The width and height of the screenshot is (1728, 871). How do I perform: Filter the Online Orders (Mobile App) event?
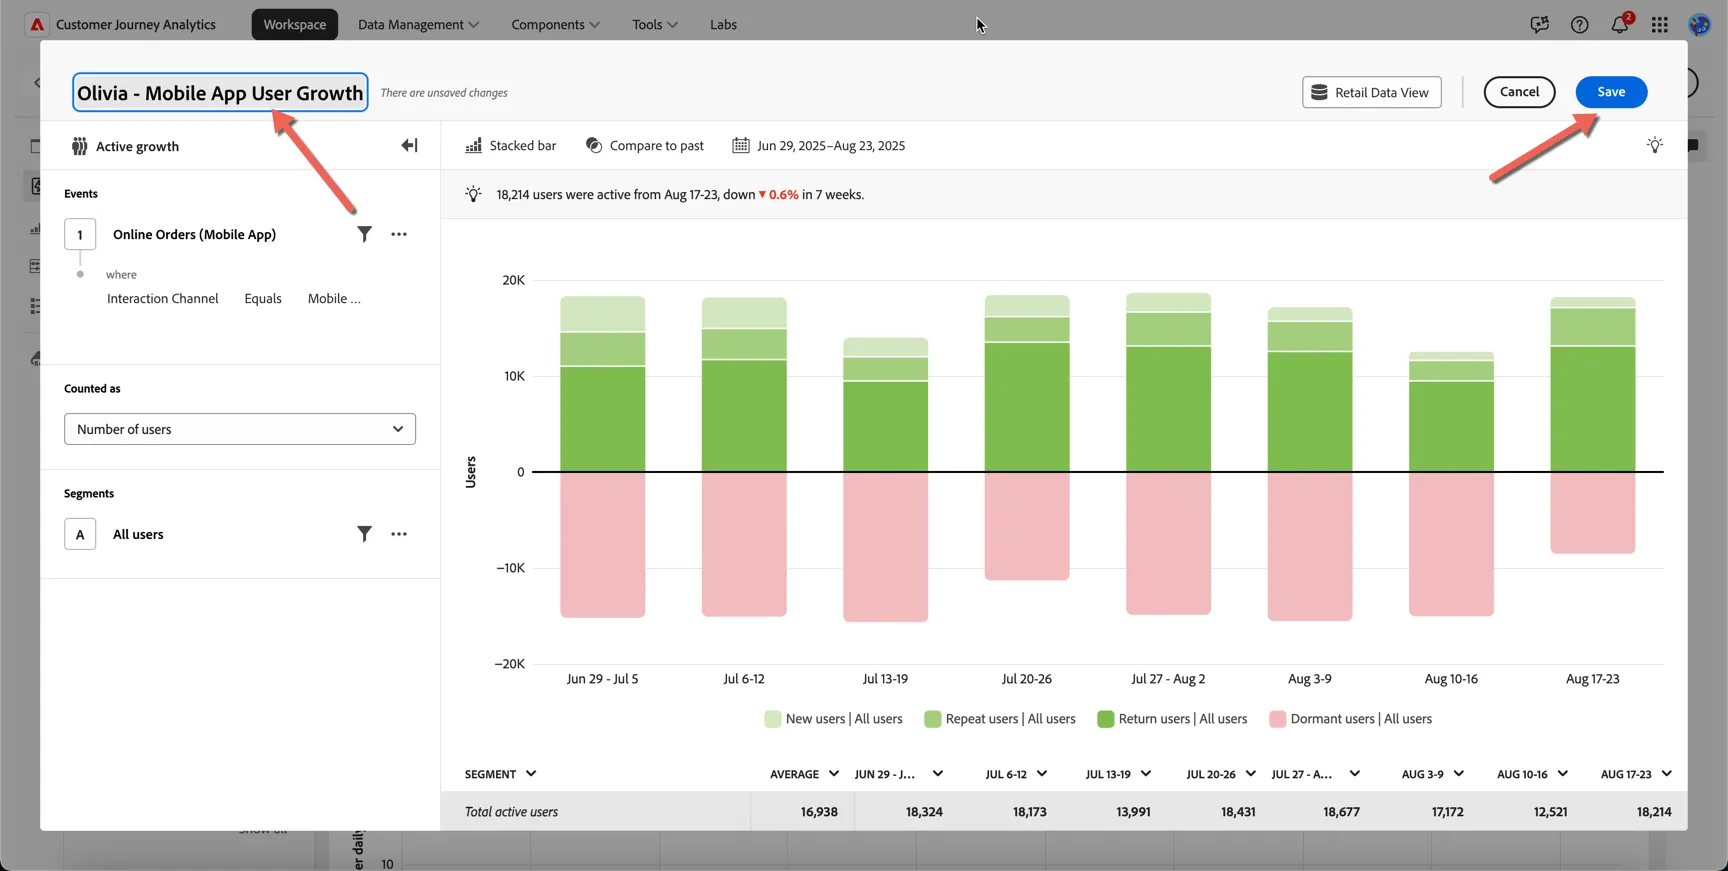364,234
